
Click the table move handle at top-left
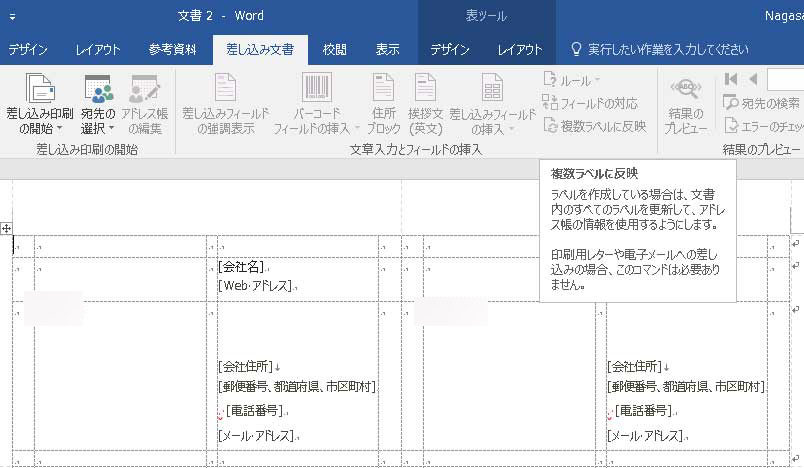6,229
